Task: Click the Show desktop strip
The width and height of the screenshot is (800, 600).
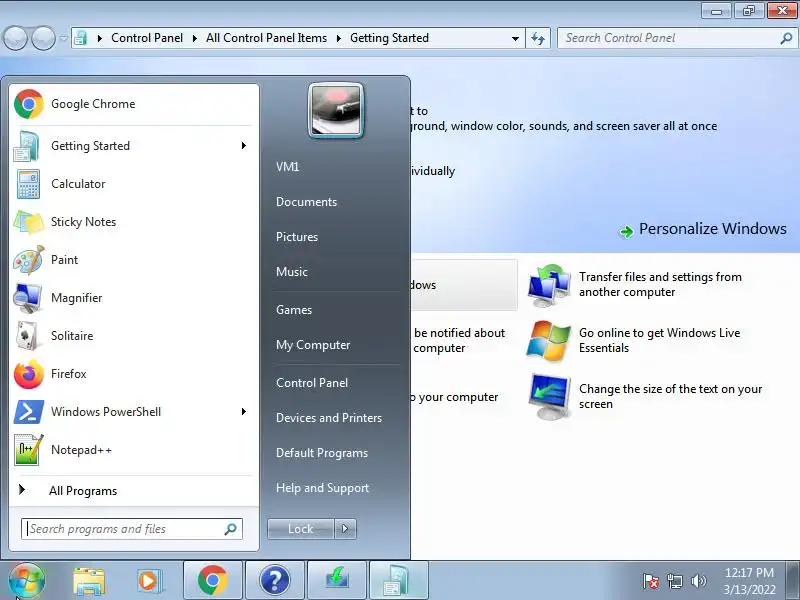Action: pos(792,581)
